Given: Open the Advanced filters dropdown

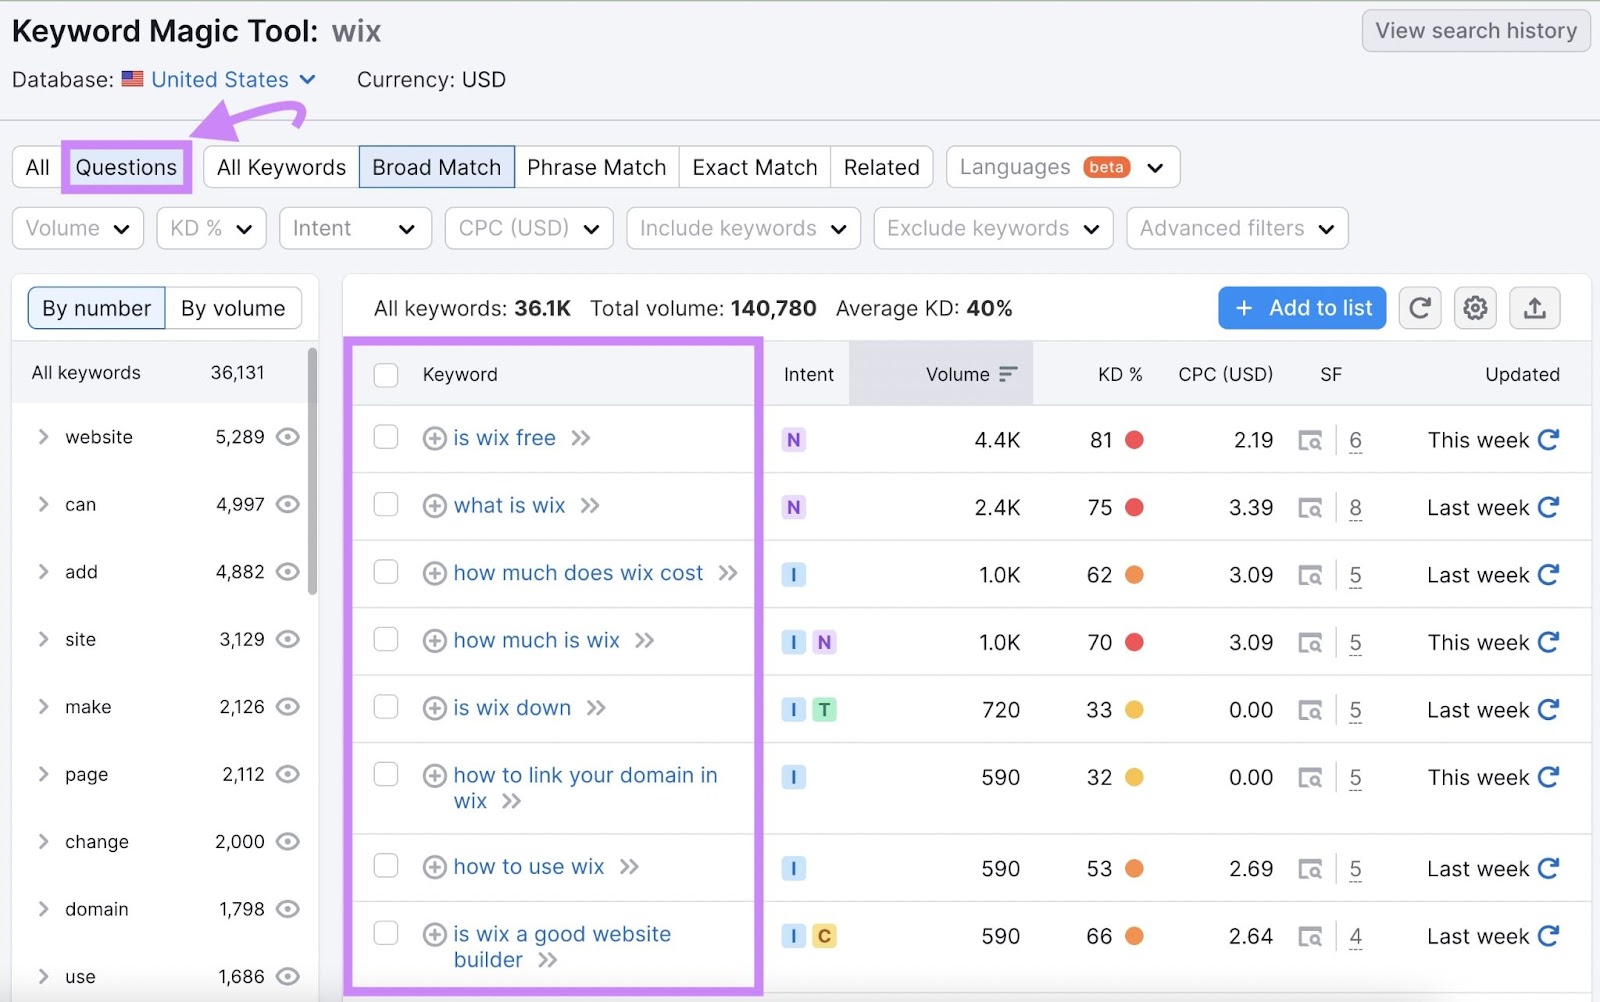Looking at the screenshot, I should pos(1236,228).
